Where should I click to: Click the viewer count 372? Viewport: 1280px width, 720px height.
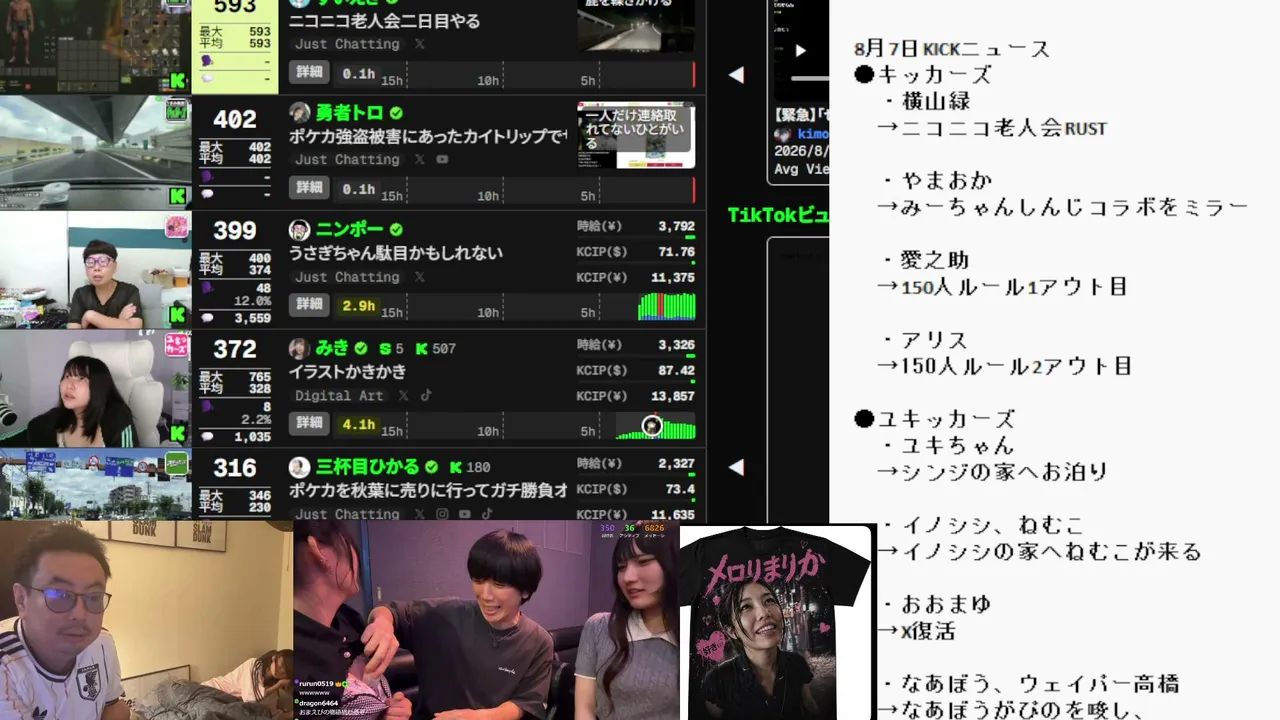click(235, 349)
